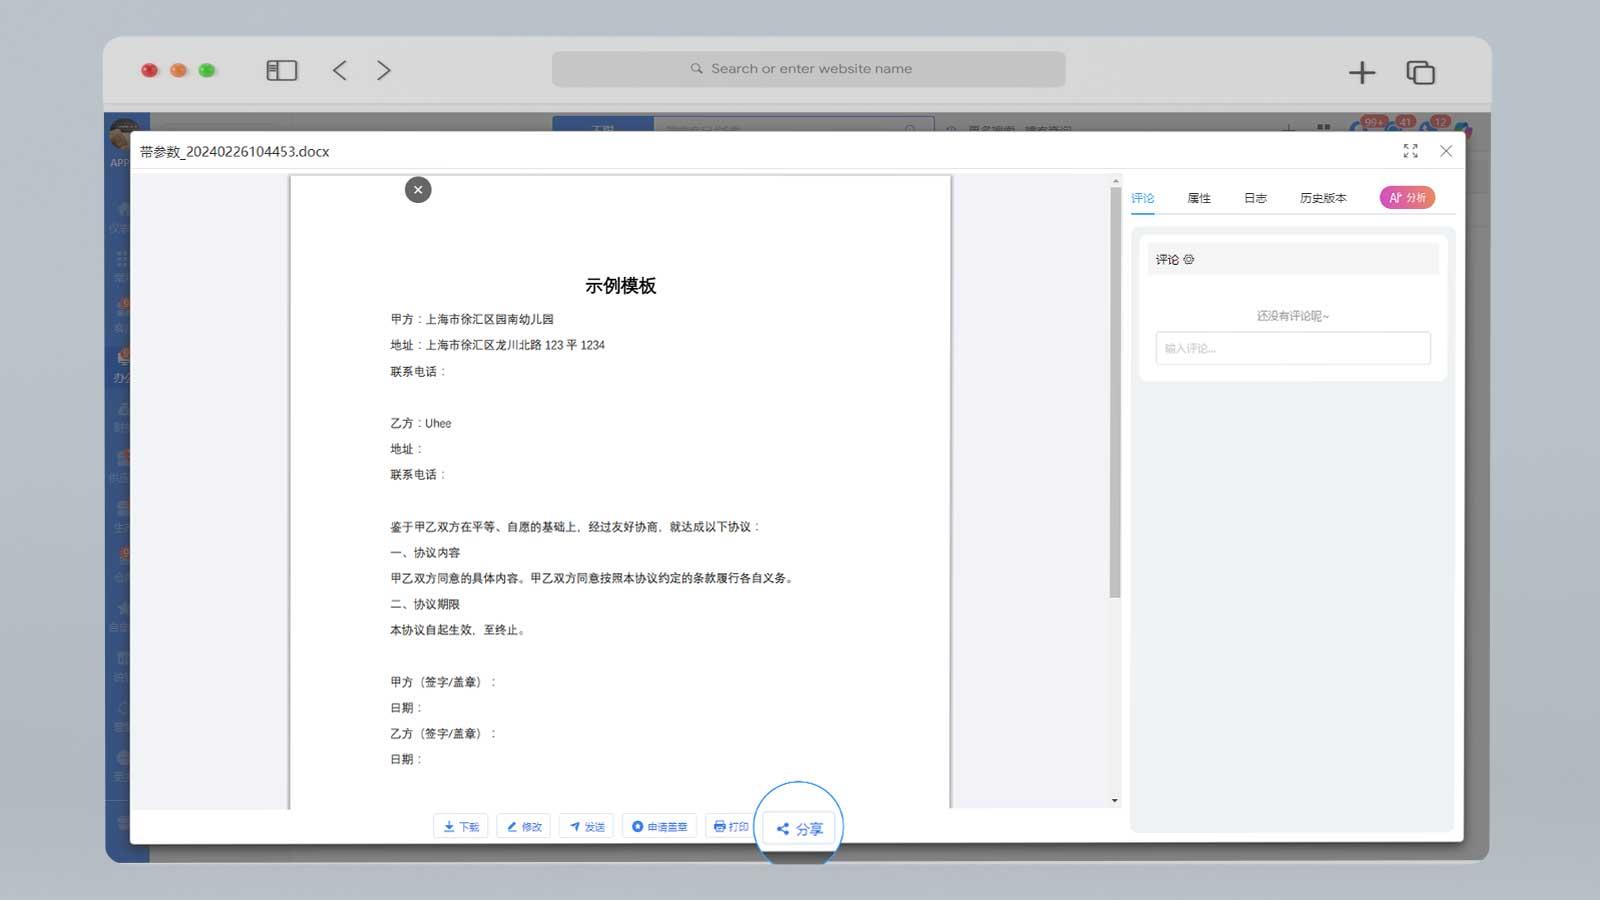View the 历史版本 version history tab
Image resolution: width=1600 pixels, height=900 pixels.
1322,197
